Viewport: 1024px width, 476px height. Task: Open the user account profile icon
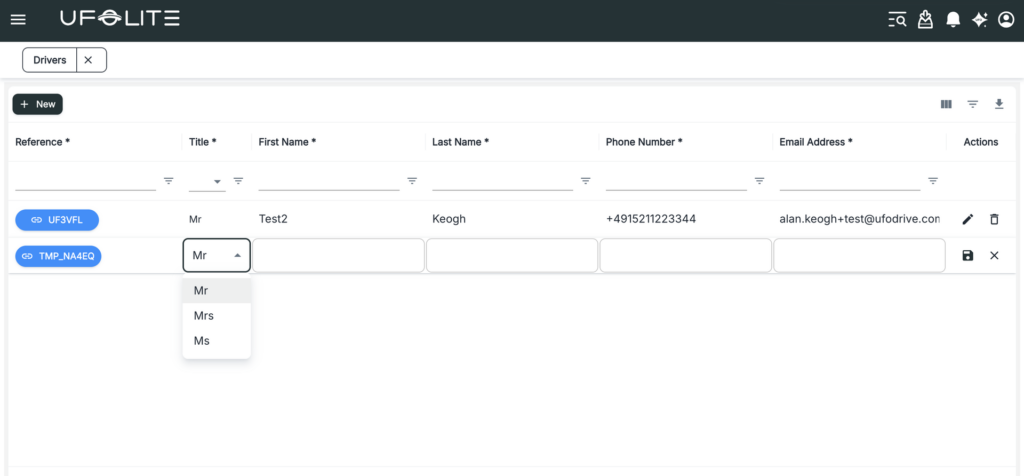click(1005, 20)
